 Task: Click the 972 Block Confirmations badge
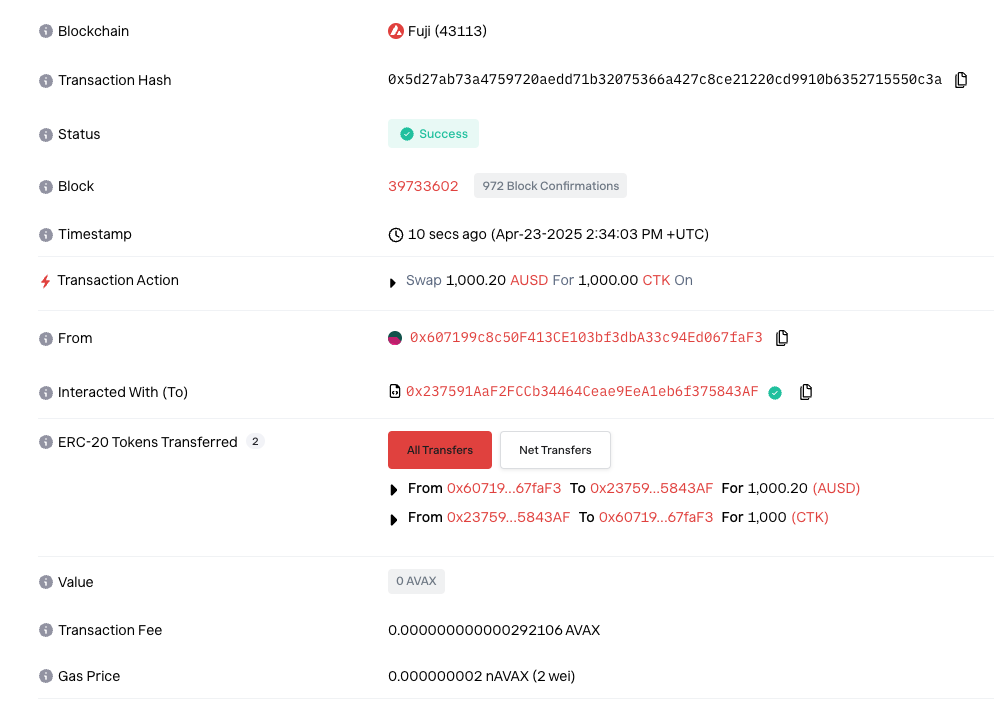(549, 185)
